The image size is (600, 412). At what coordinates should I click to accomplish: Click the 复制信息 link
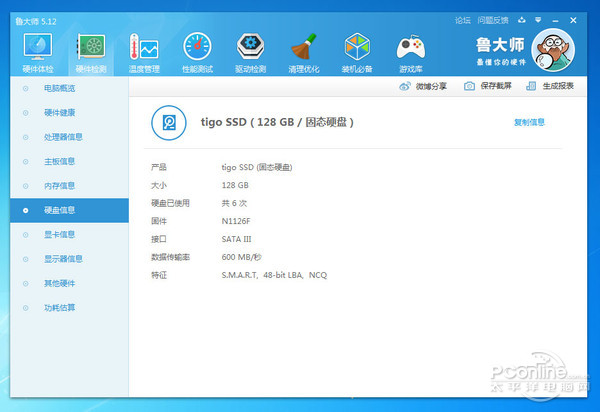click(x=529, y=122)
